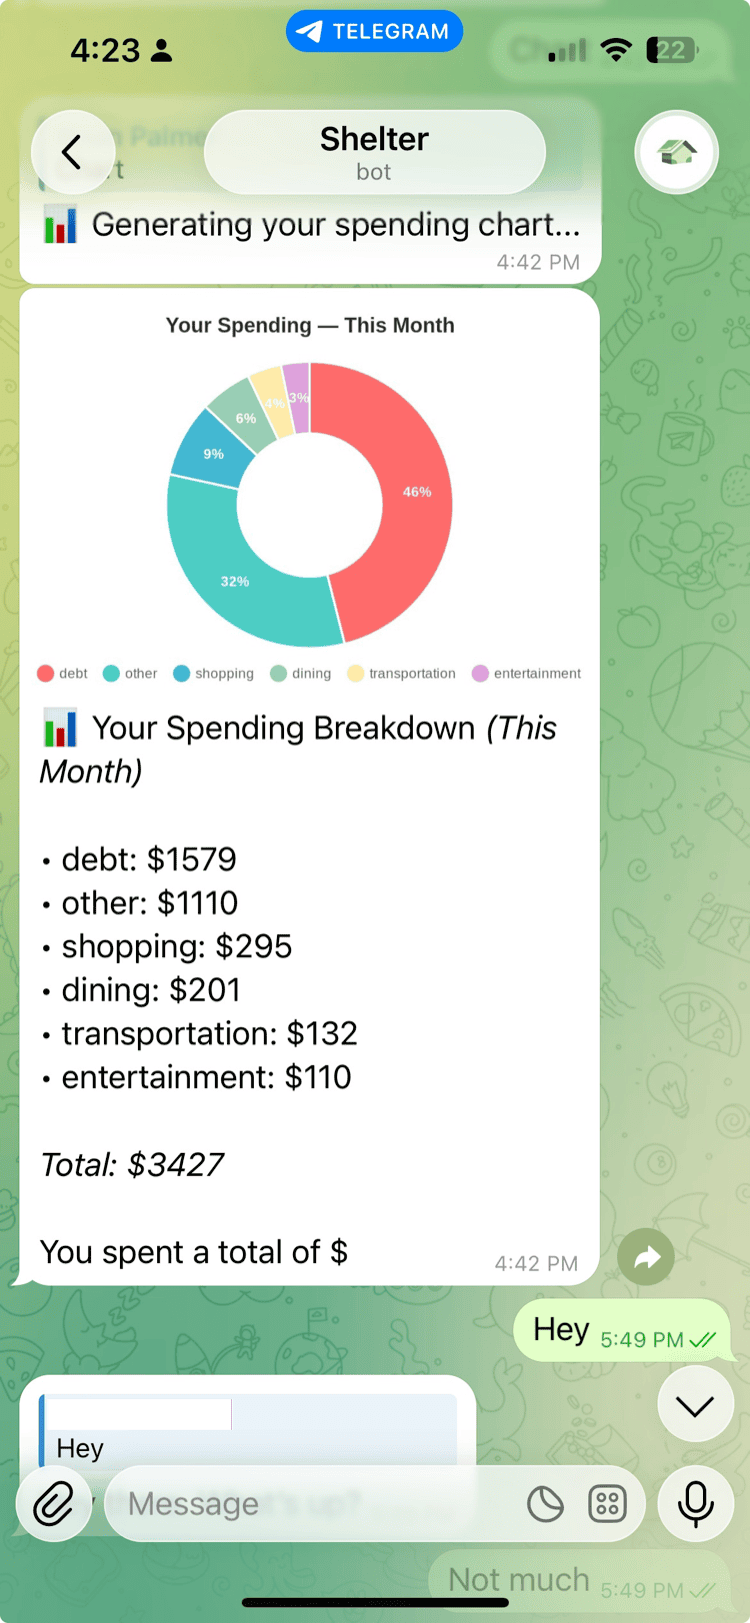750x1623 pixels.
Task: Tap the paperclip attachment icon
Action: (54, 1503)
